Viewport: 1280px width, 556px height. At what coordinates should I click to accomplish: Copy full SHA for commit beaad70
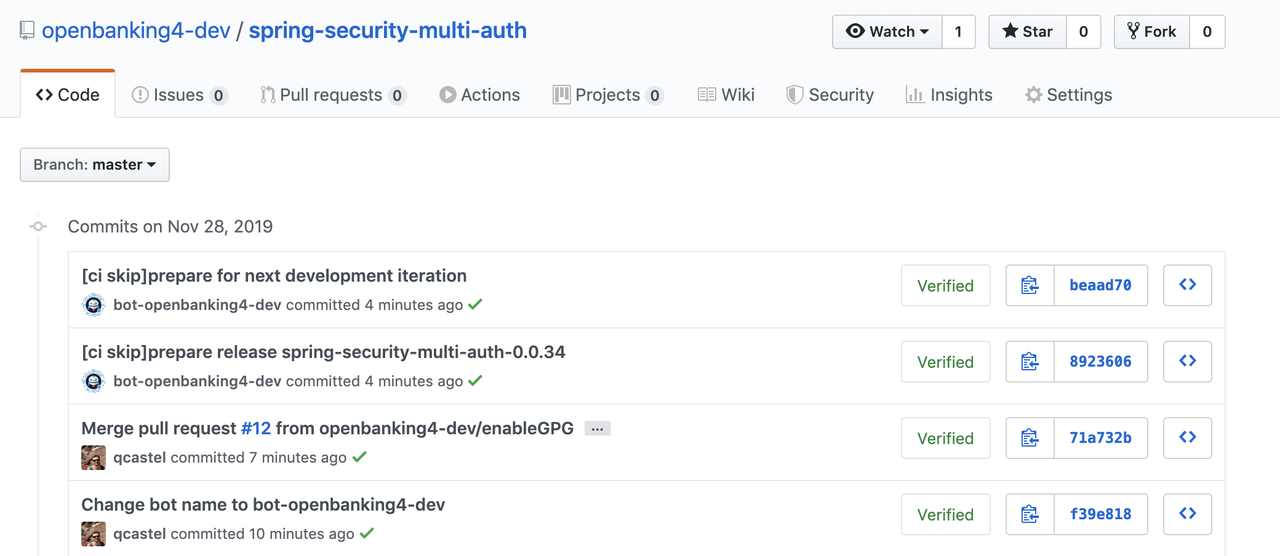1030,285
